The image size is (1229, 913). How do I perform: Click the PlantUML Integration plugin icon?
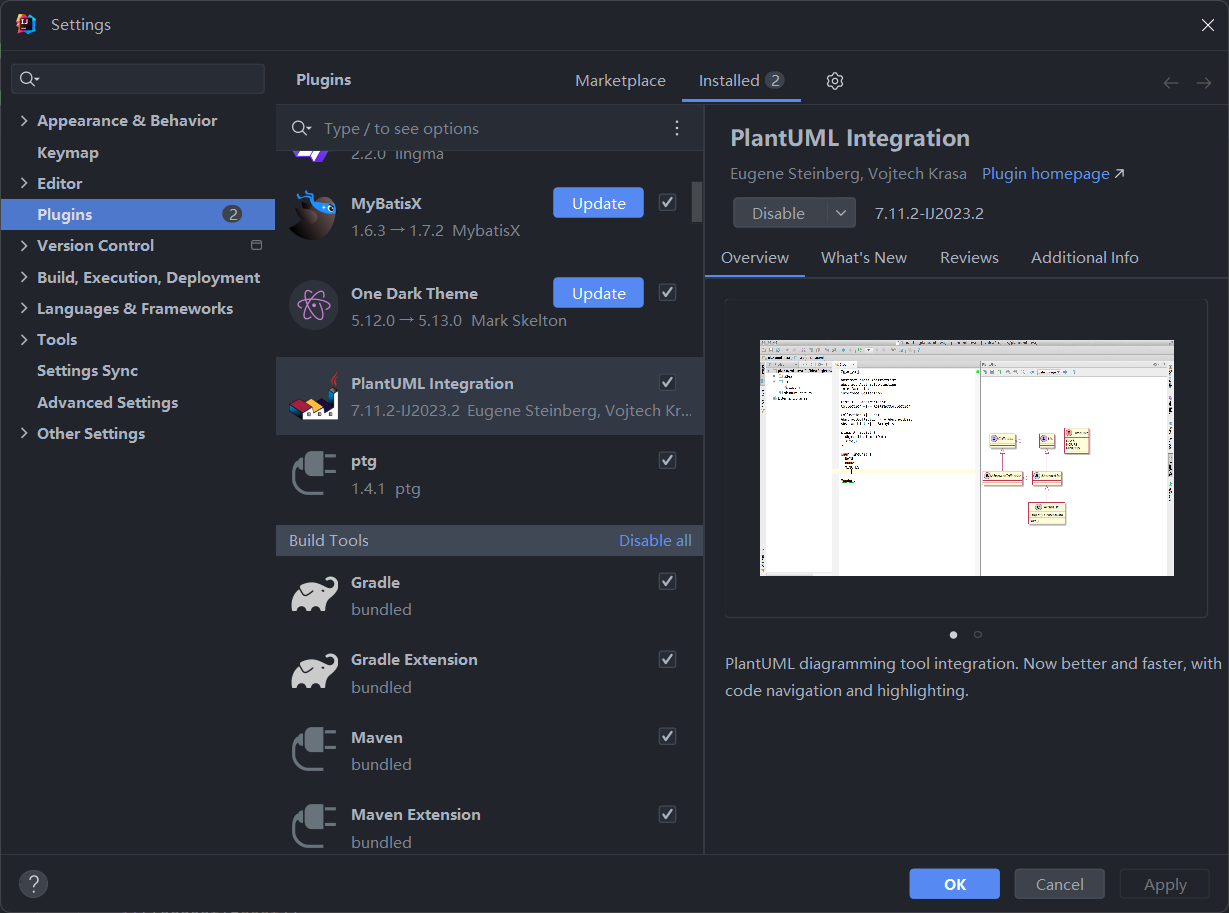pos(313,395)
